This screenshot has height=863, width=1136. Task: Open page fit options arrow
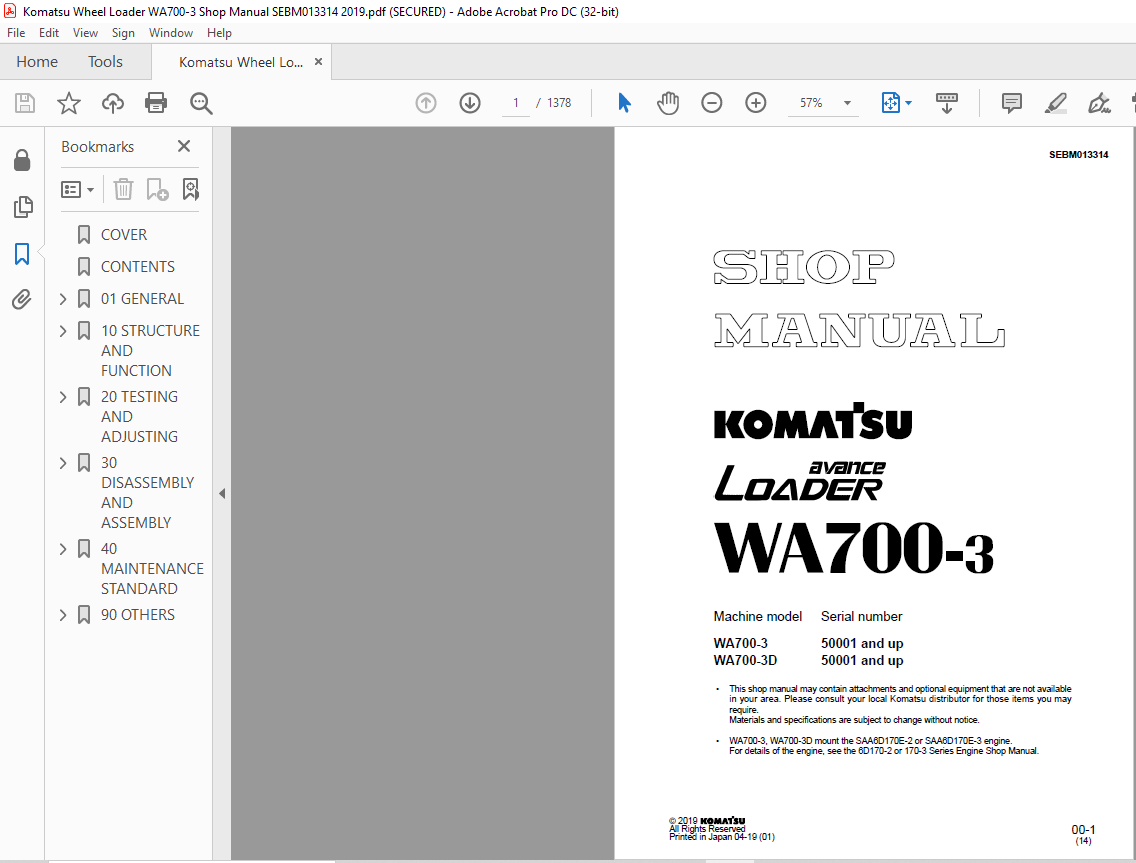(x=909, y=103)
